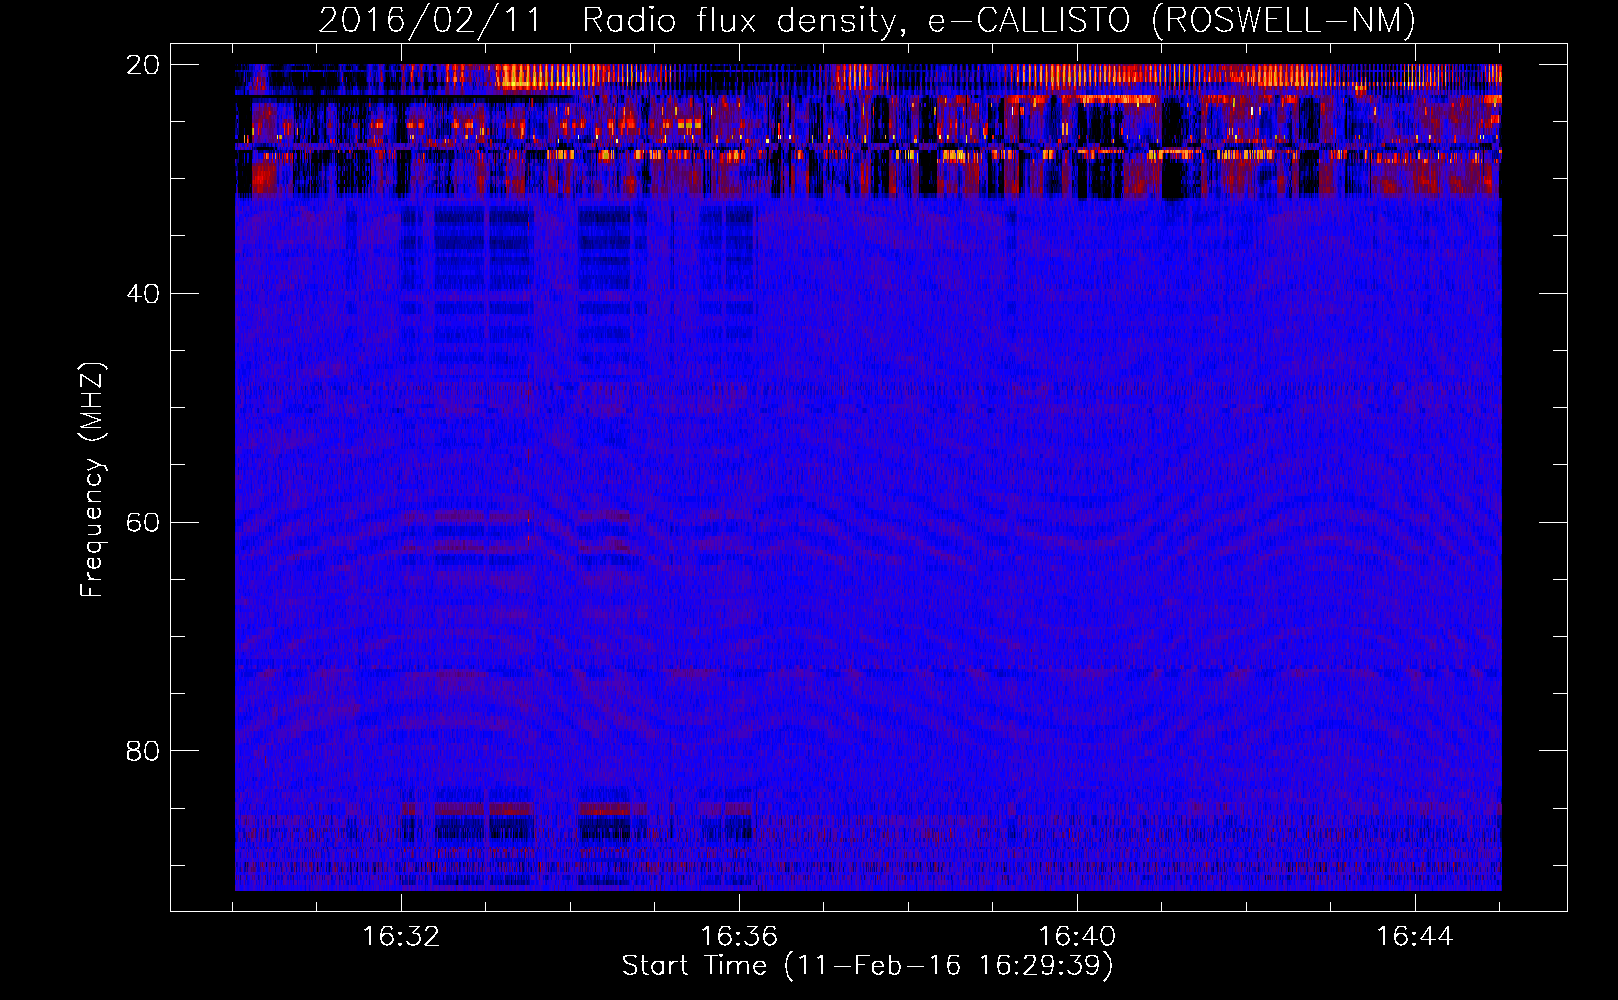Click the '16:32' time tick label

coord(401,937)
